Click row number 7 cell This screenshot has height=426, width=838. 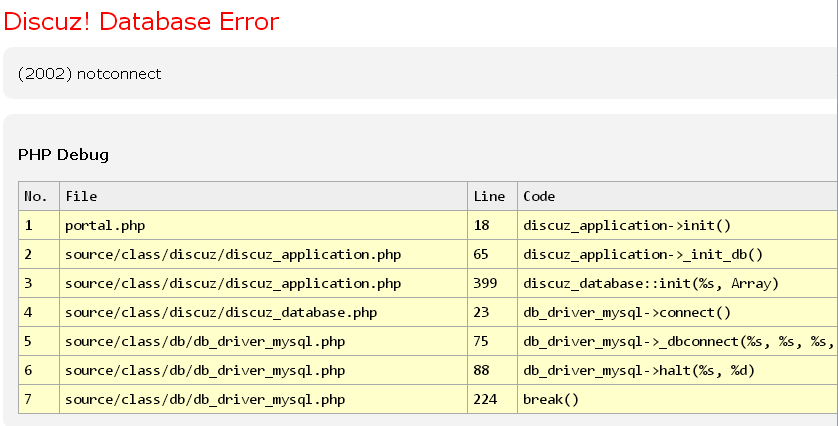(39, 399)
